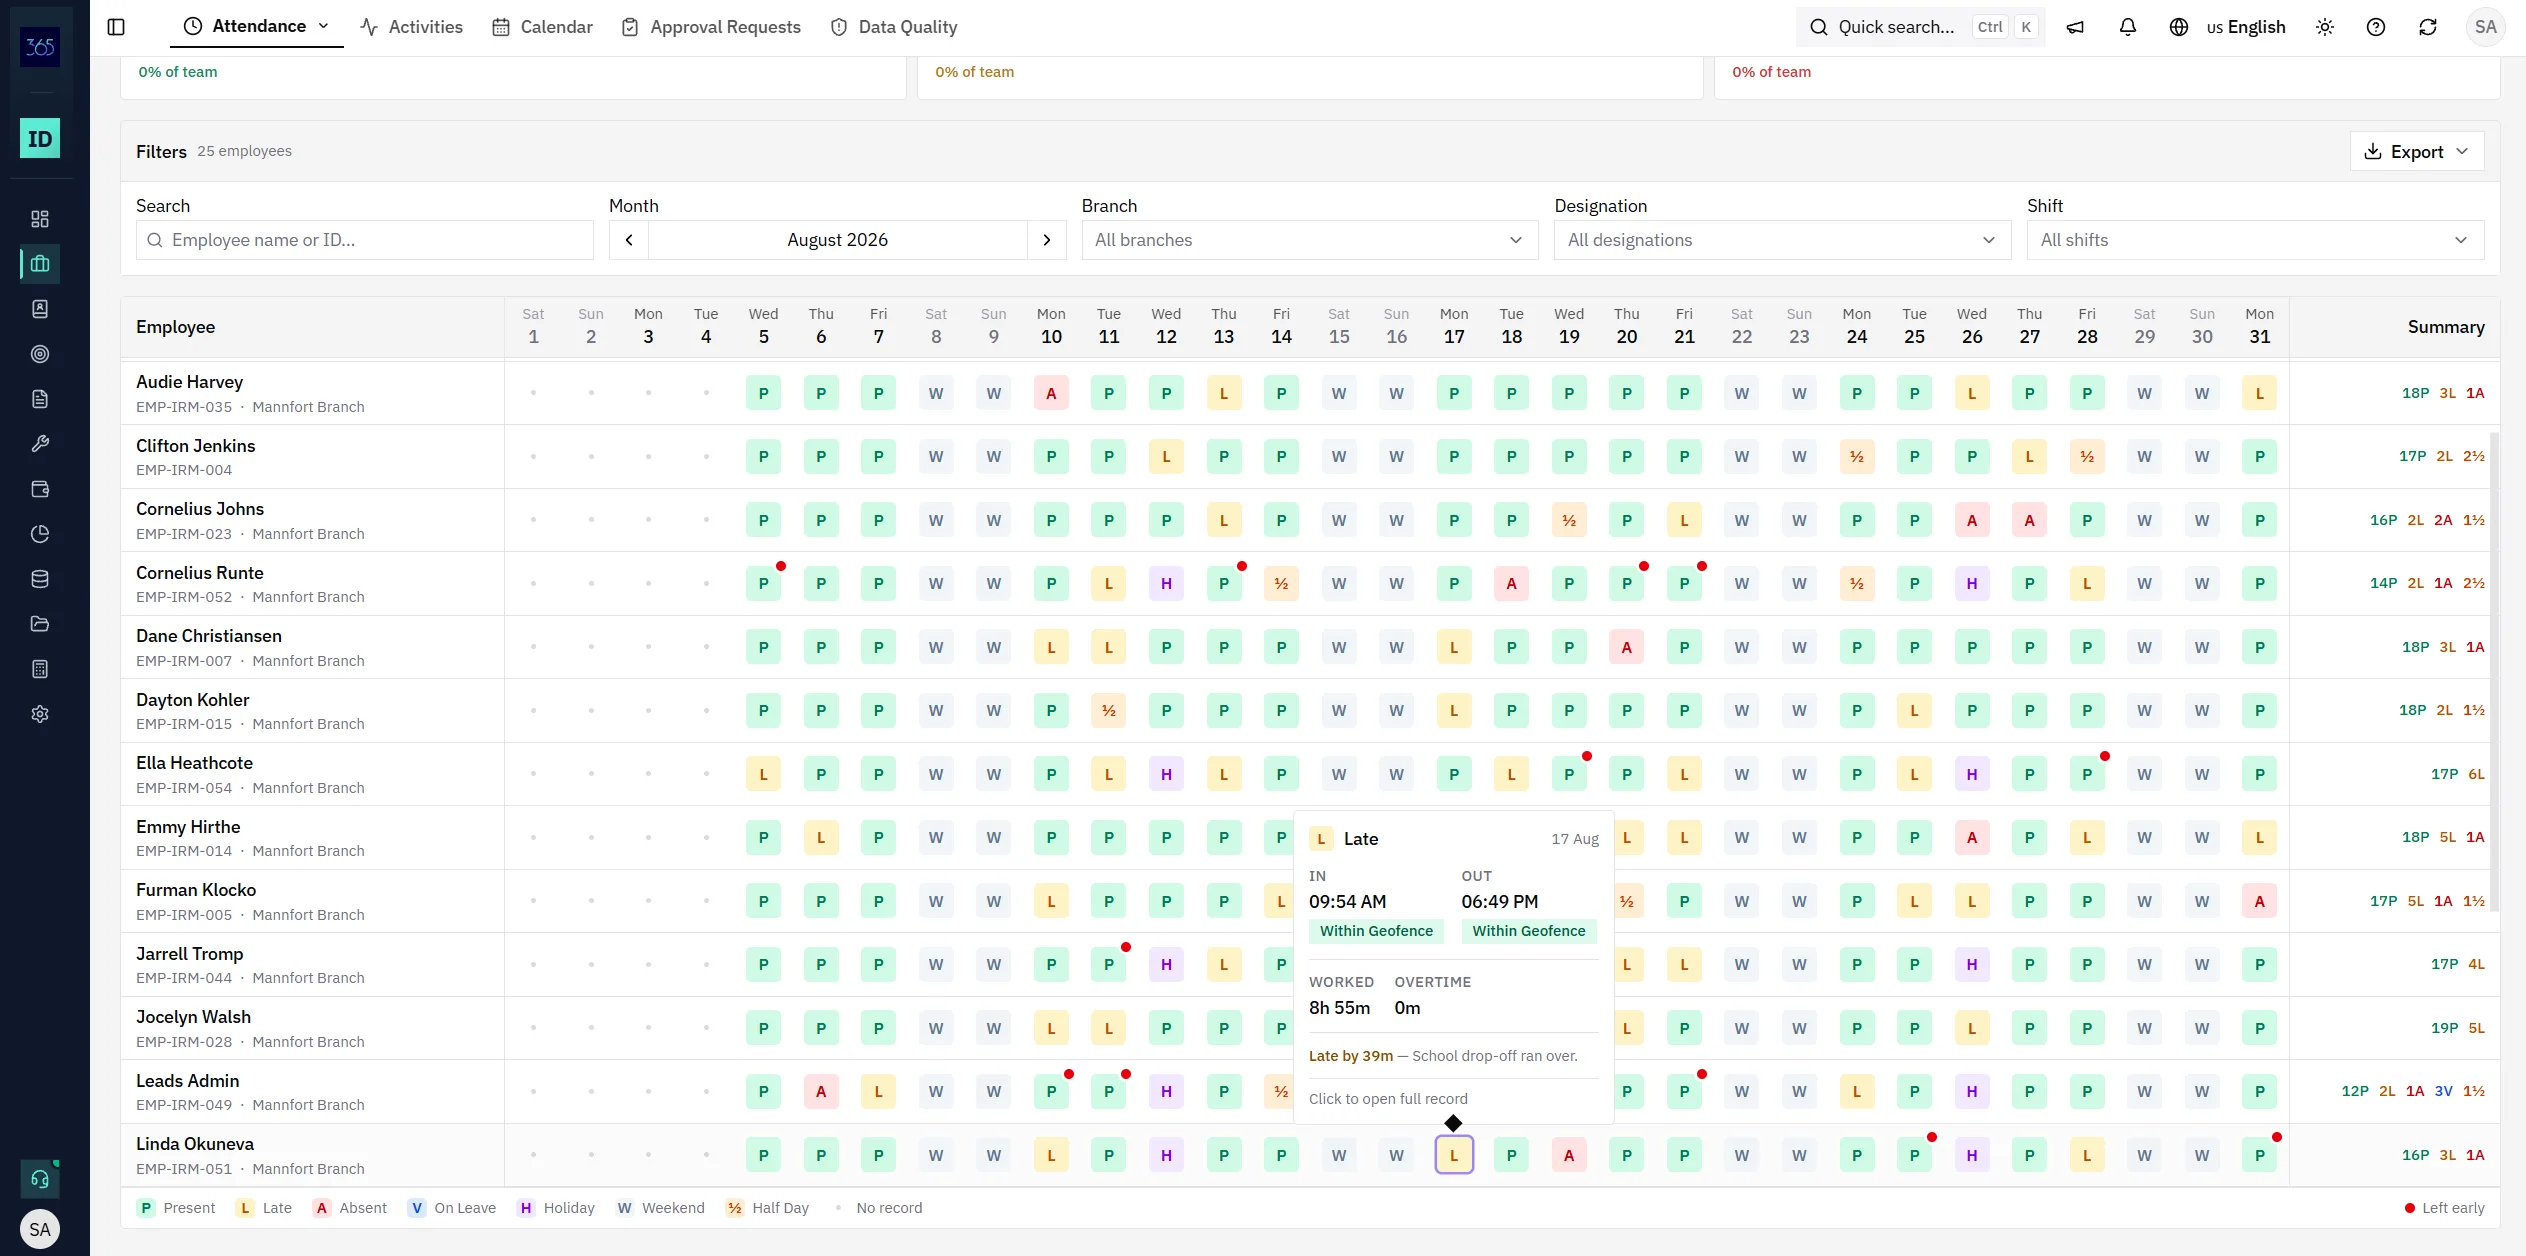
Task: Open the wallet sidebar icon
Action: coord(40,489)
